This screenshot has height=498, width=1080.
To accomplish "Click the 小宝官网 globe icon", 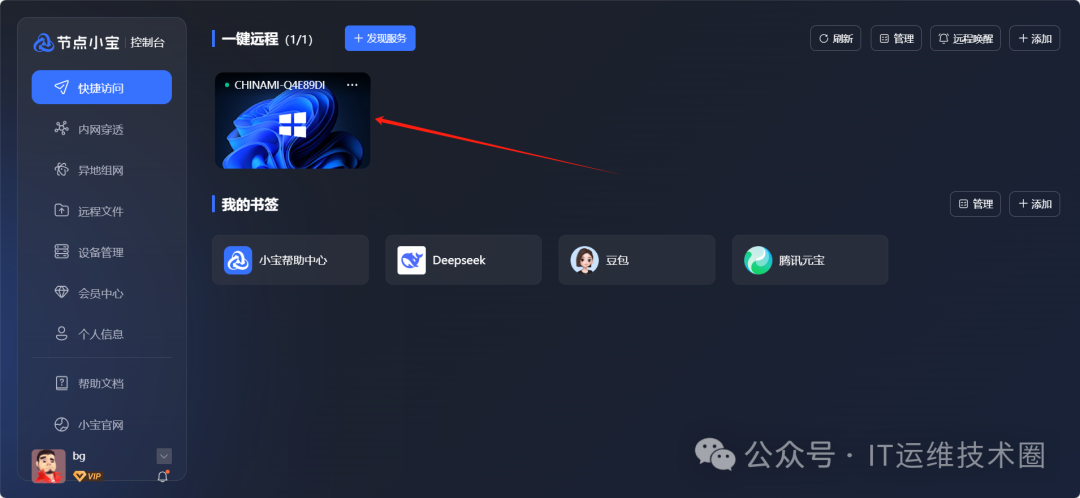I will click(62, 424).
